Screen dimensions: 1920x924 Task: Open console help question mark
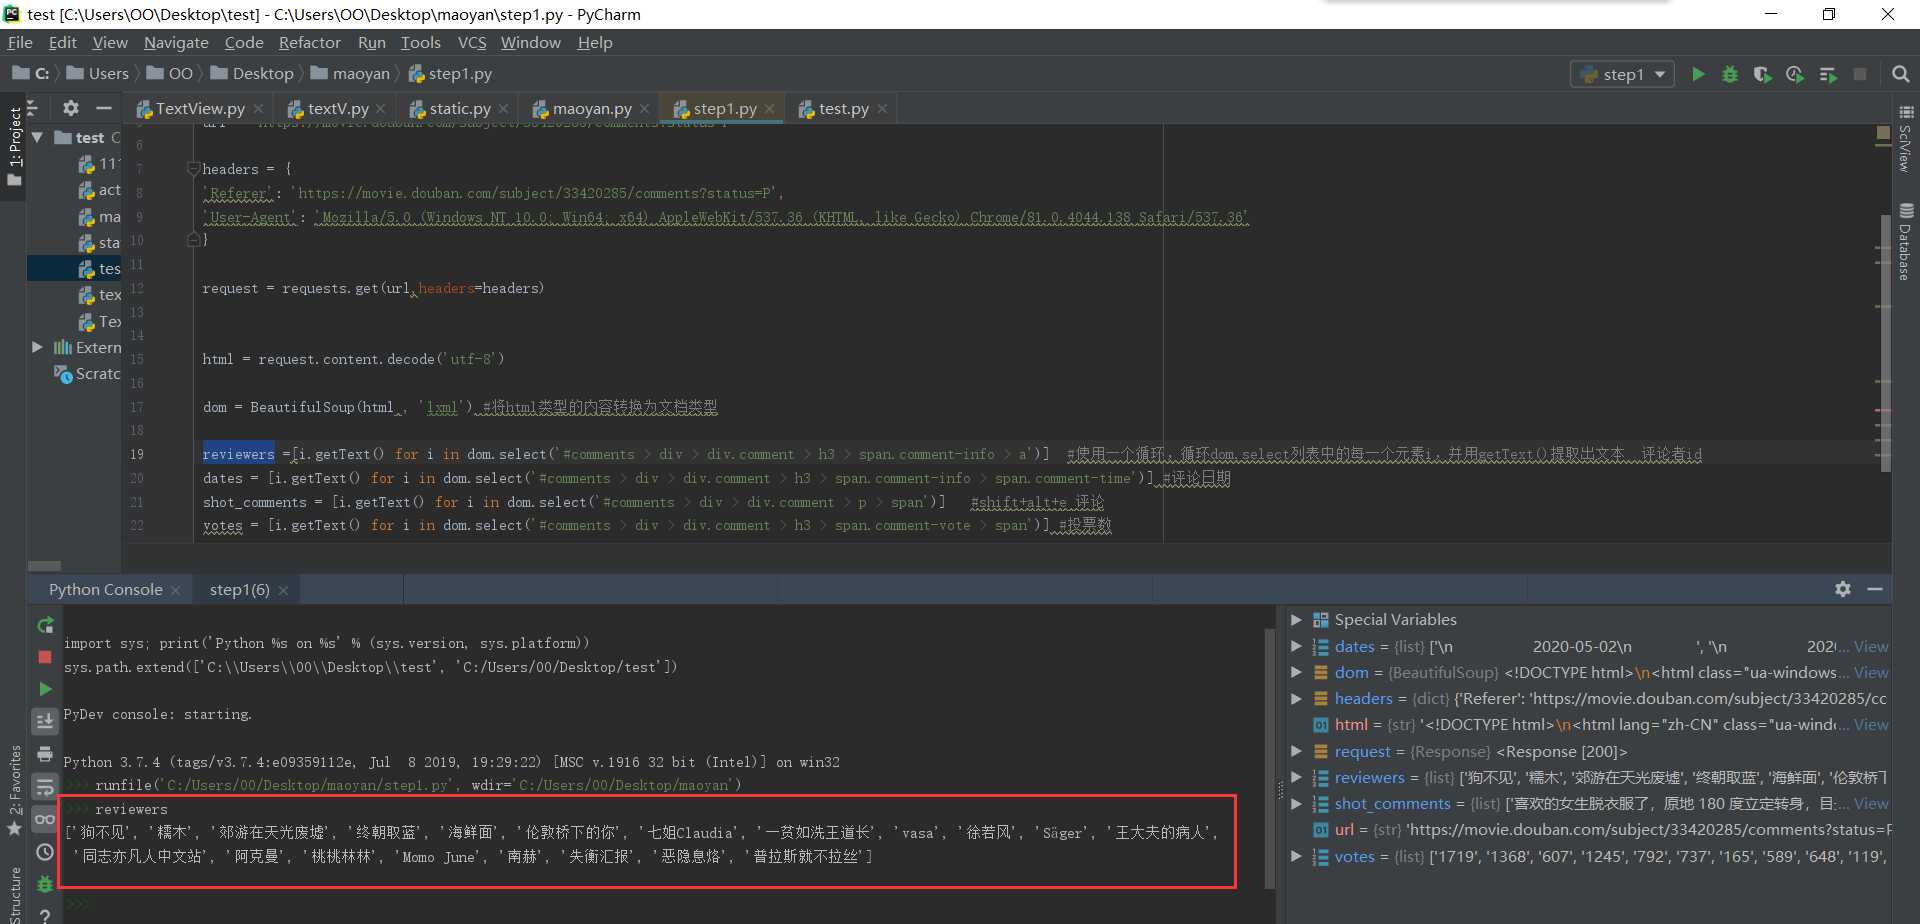tap(45, 914)
